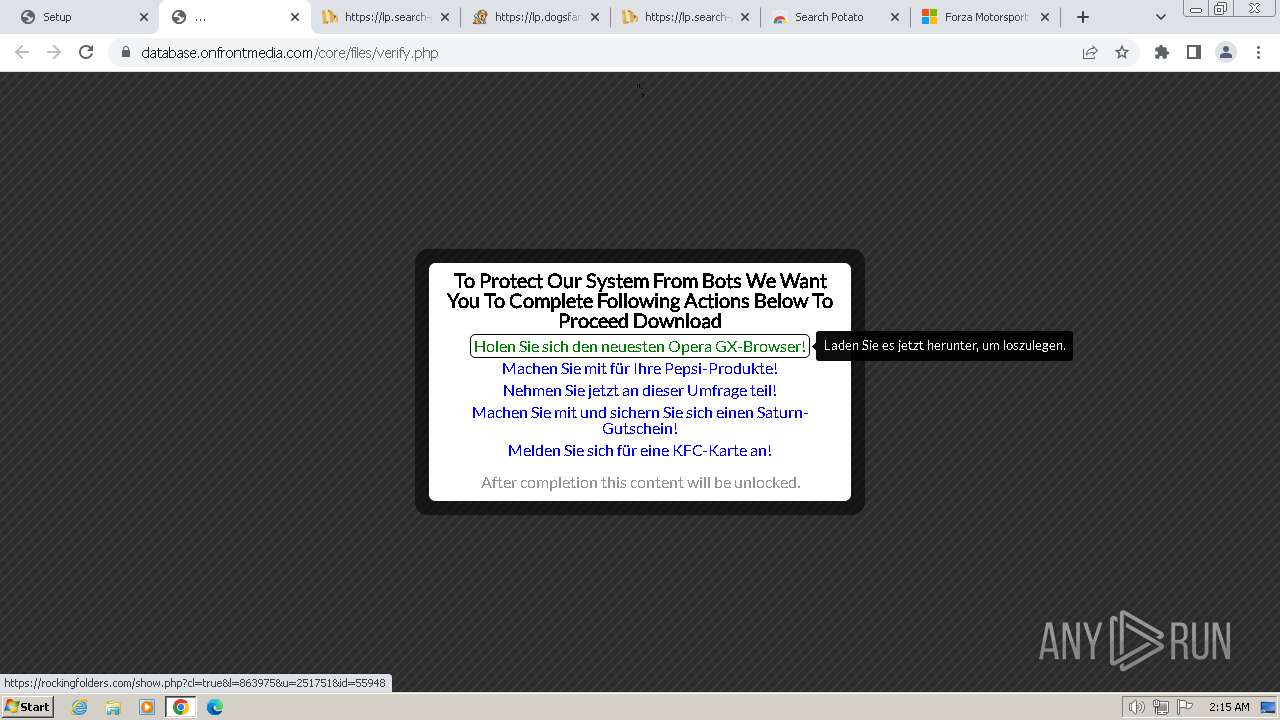Open a new tab with plus button
The height and width of the screenshot is (720, 1280).
click(x=1083, y=17)
